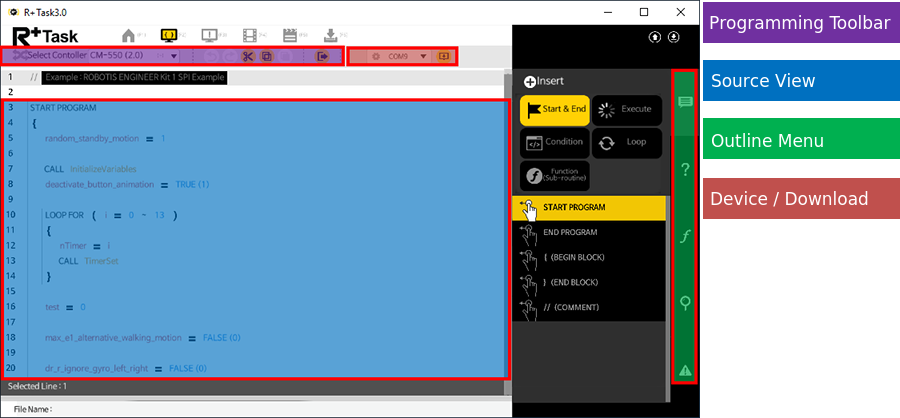Image resolution: width=900 pixels, height=418 pixels.
Task: Select the CALL InitializeVariables line
Action: pos(91,169)
